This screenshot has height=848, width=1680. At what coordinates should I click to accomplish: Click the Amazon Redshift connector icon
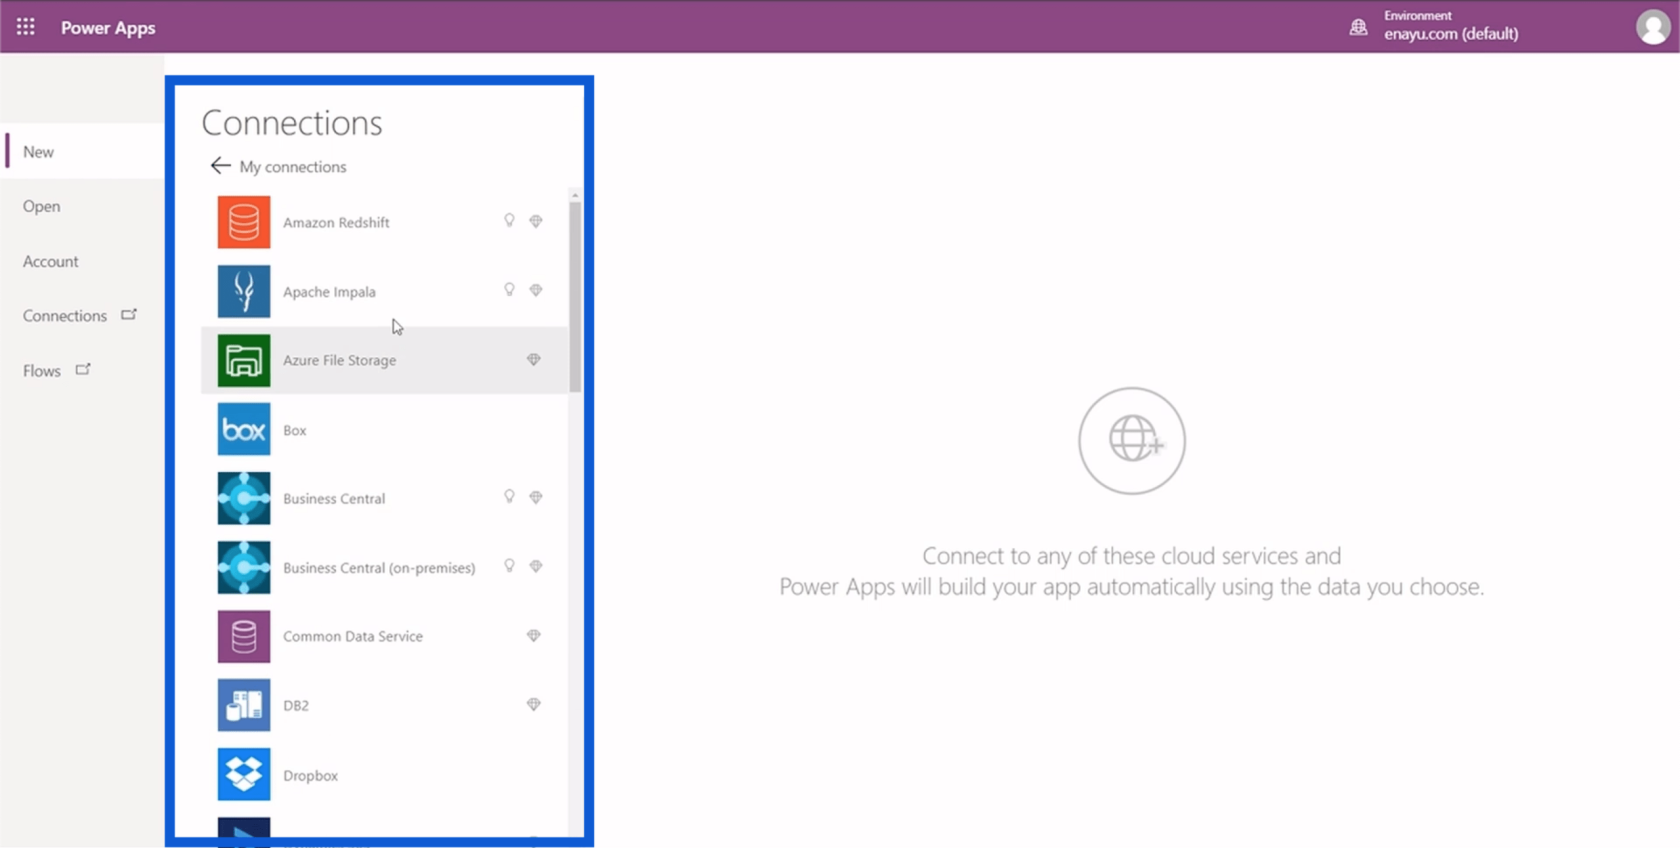point(244,222)
